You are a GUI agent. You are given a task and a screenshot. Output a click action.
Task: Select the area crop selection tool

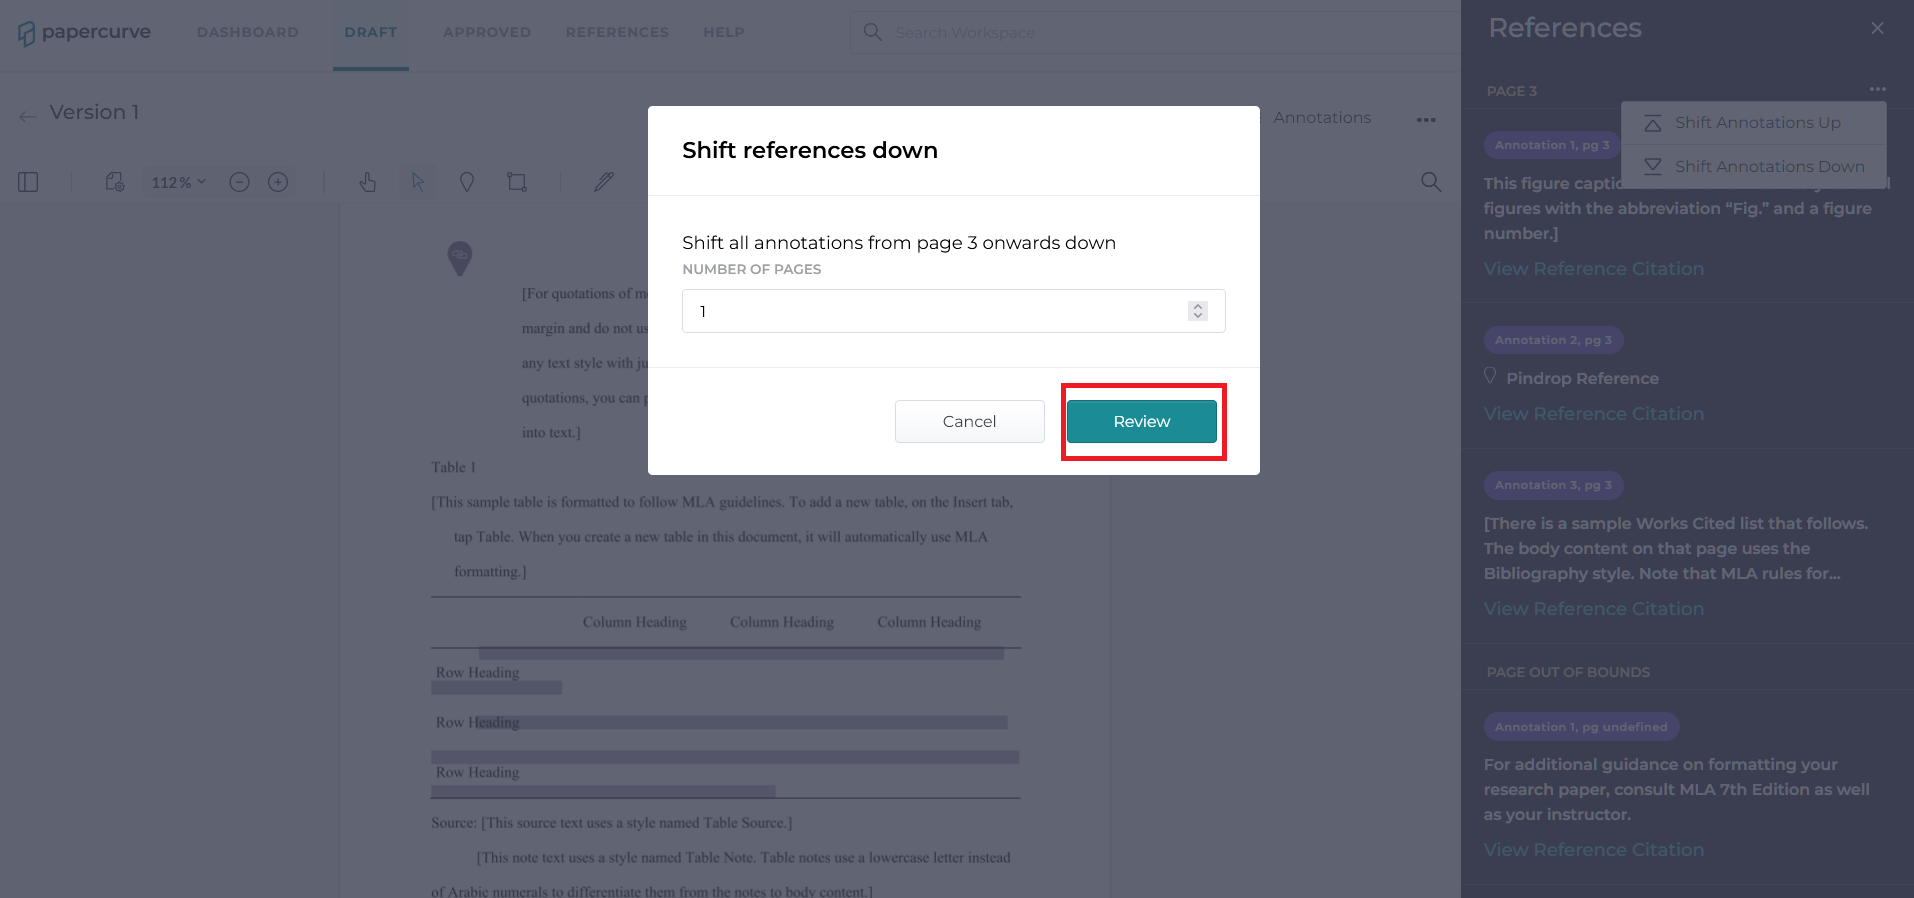(516, 182)
